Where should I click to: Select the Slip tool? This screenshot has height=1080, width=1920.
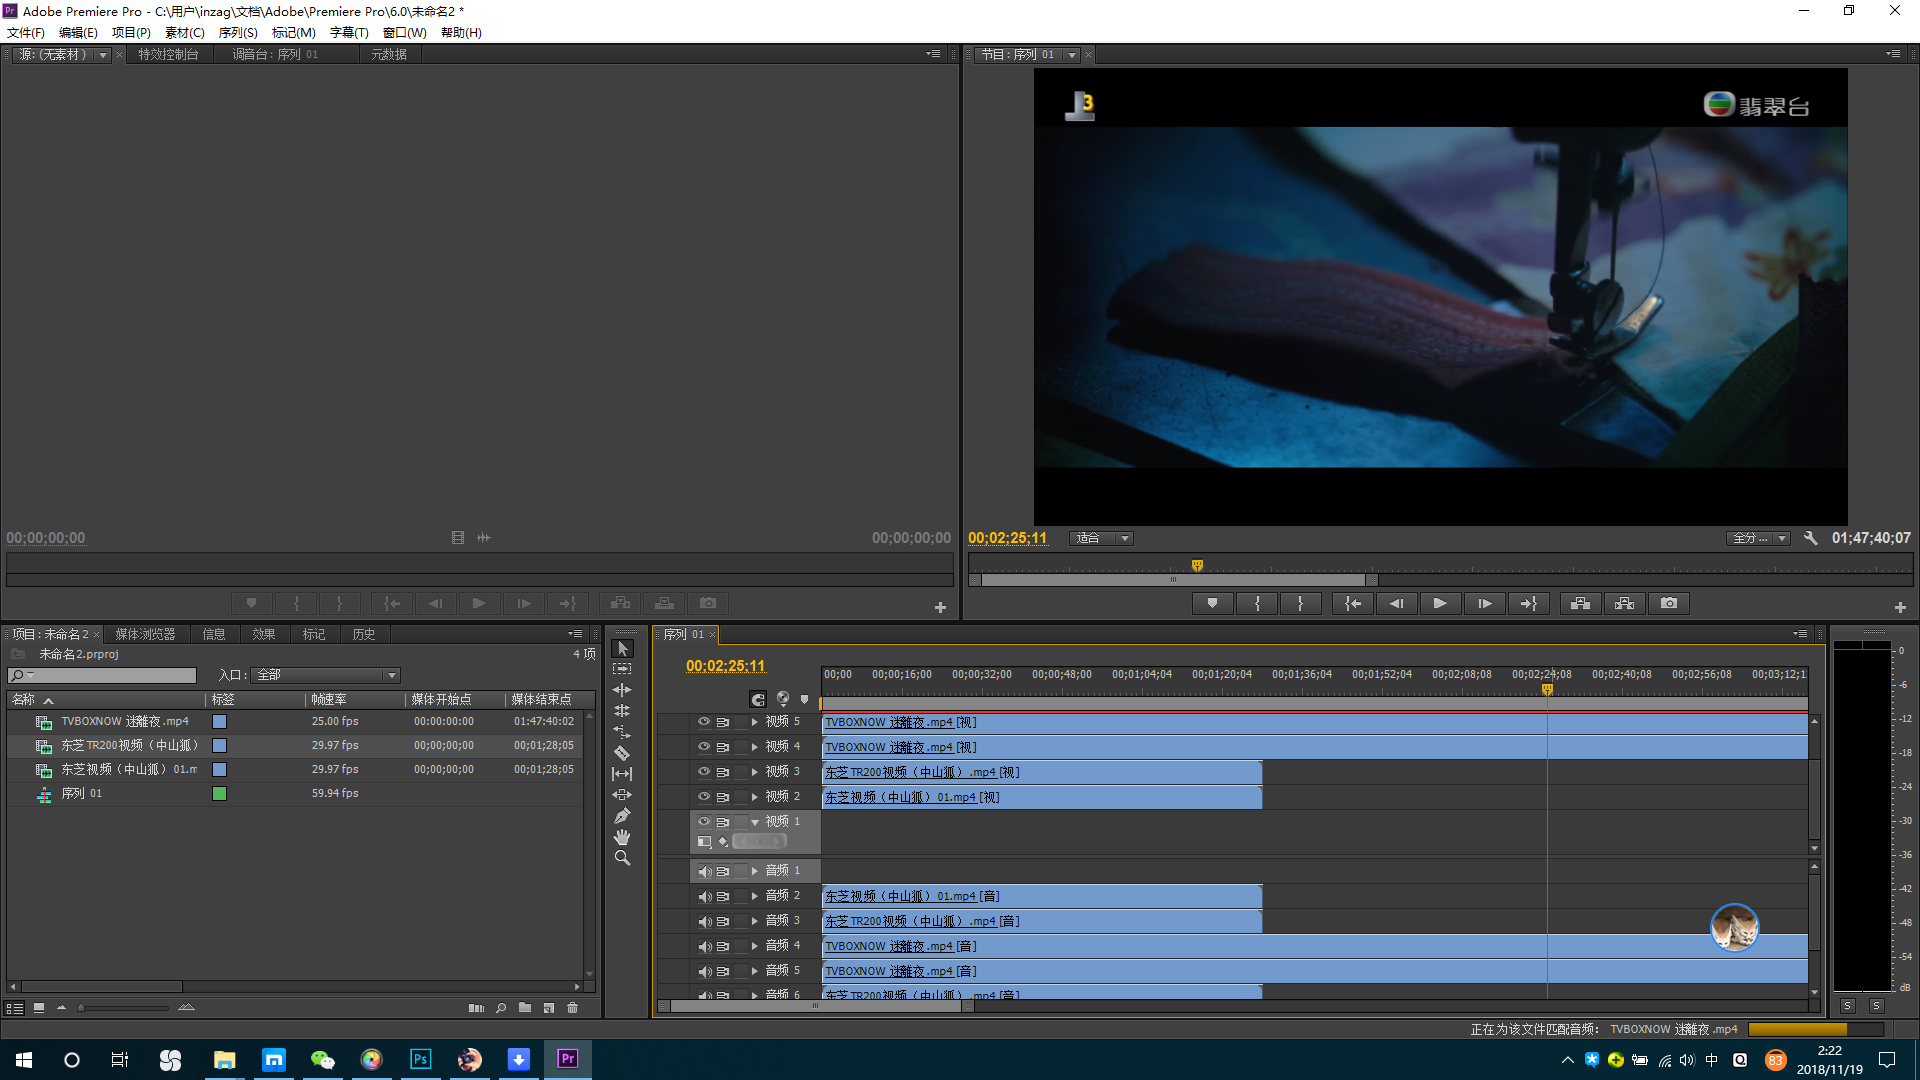click(622, 774)
